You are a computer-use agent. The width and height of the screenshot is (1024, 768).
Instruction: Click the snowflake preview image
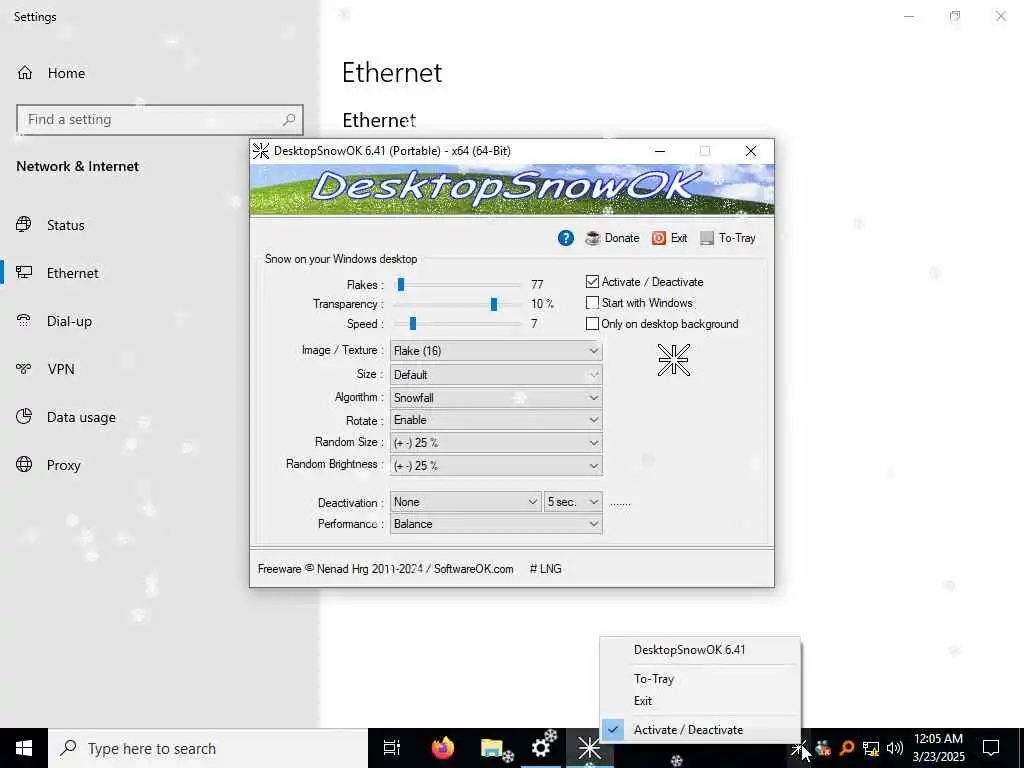pyautogui.click(x=673, y=360)
